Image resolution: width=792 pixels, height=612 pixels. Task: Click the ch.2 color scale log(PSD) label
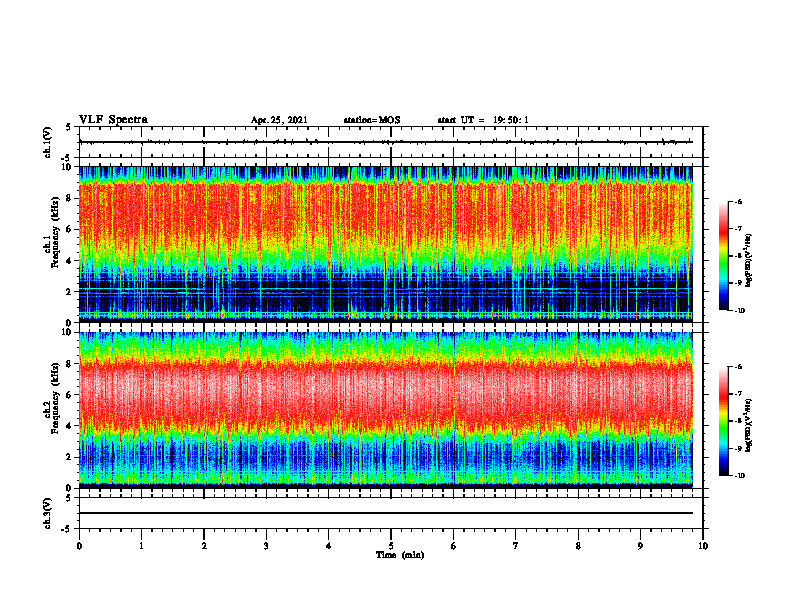tap(749, 426)
